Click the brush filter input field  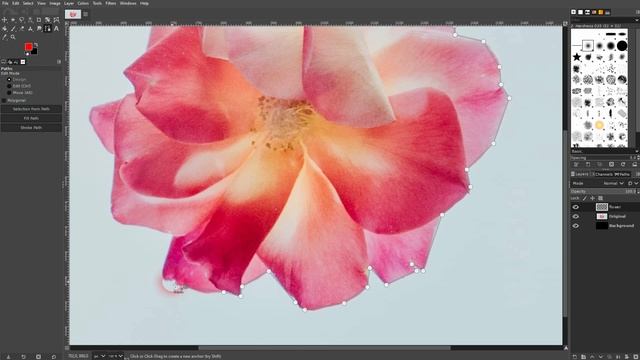click(x=602, y=20)
